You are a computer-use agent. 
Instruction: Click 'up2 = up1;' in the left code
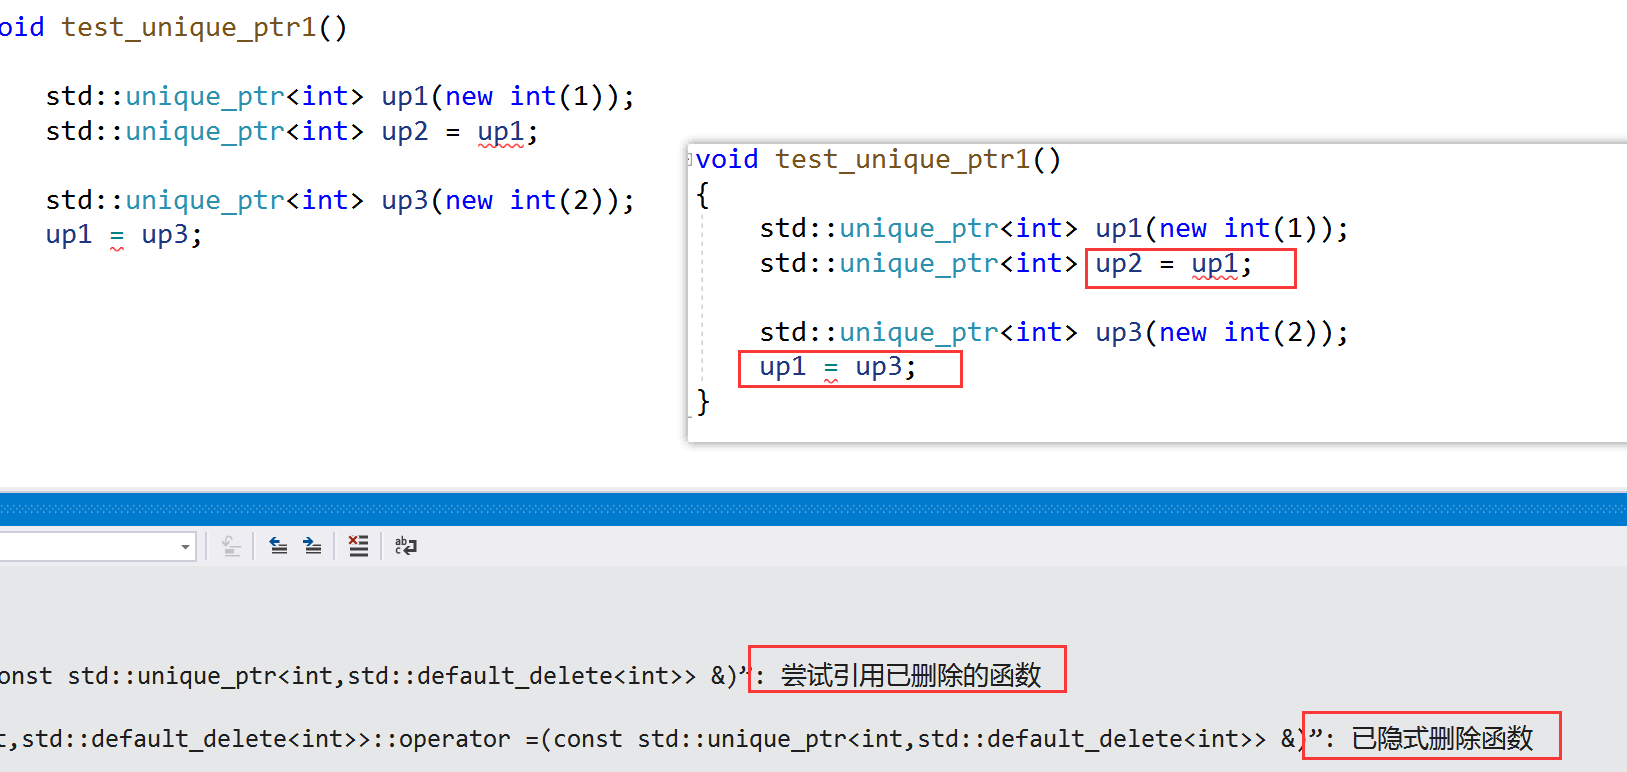point(459,132)
